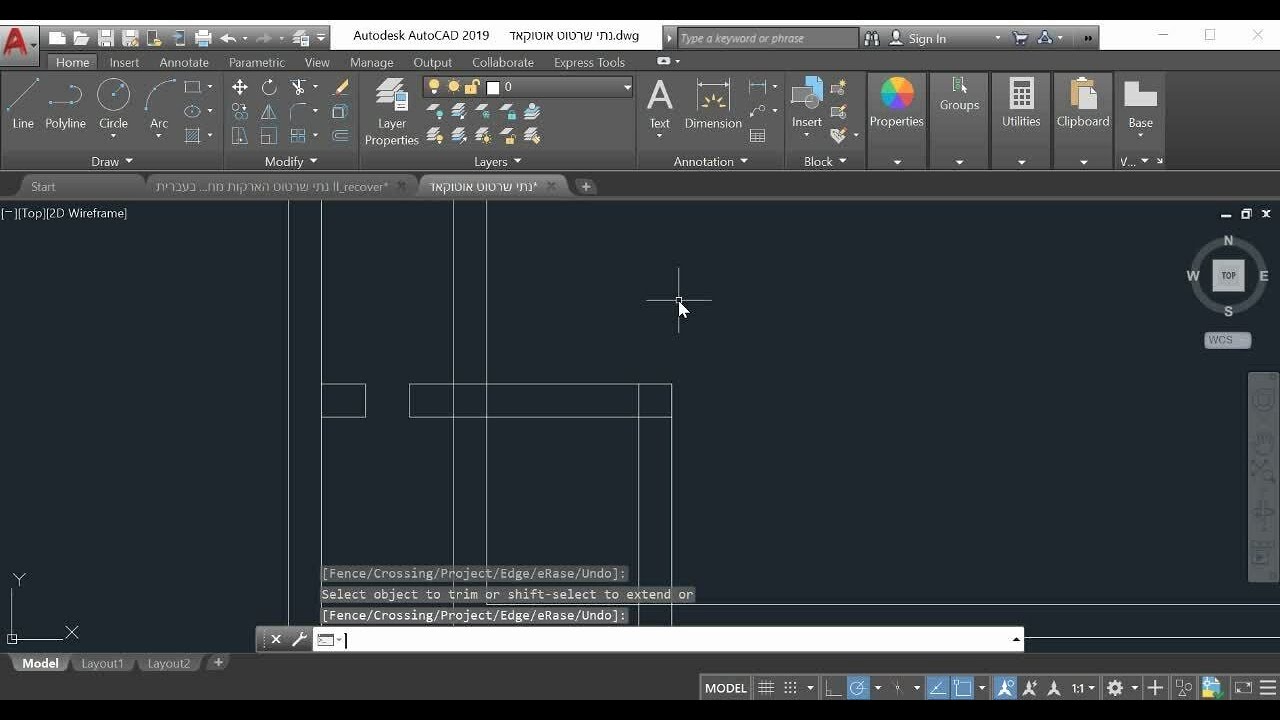
Task: Open the Annotate ribbon tab
Action: tap(184, 62)
